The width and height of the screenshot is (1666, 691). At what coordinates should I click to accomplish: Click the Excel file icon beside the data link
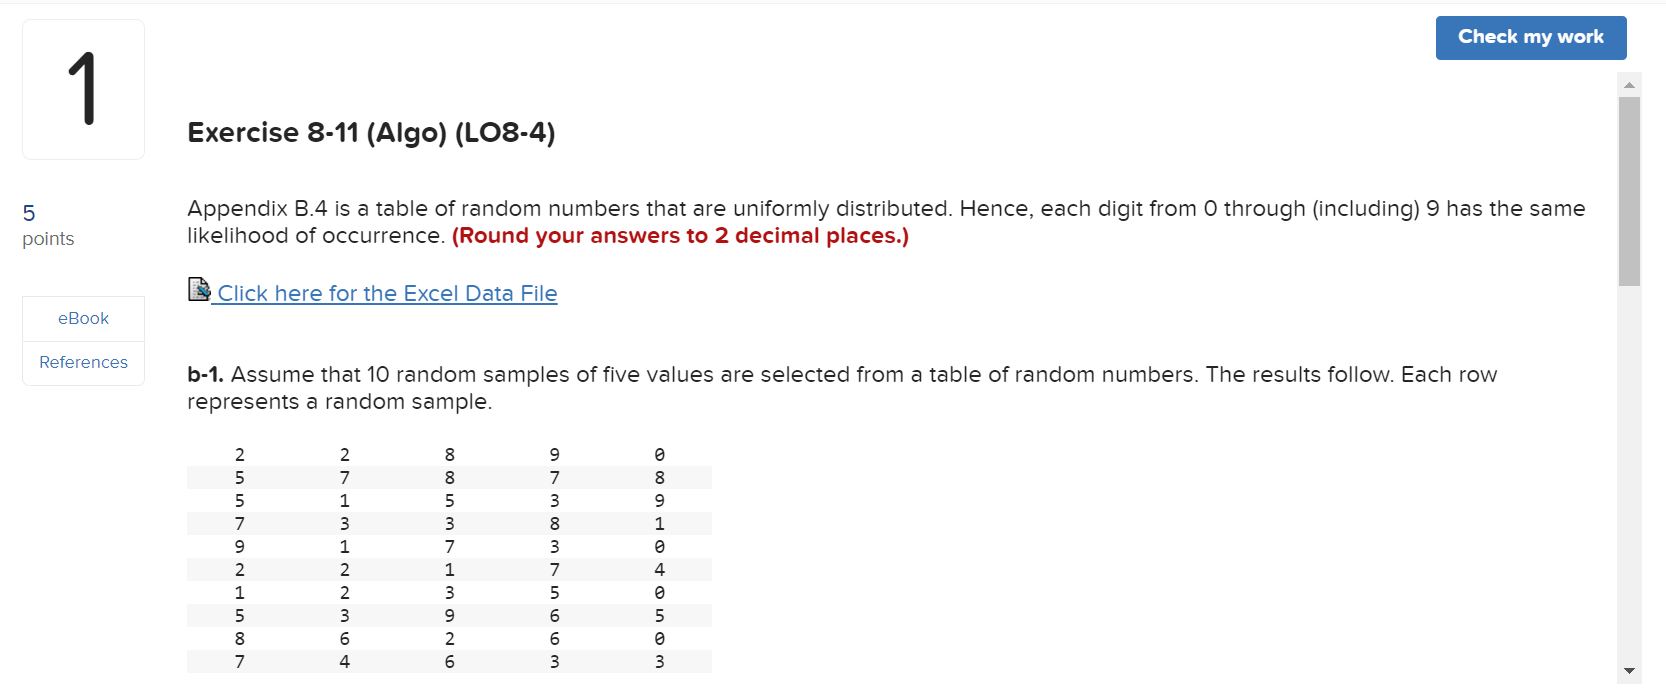(x=198, y=289)
